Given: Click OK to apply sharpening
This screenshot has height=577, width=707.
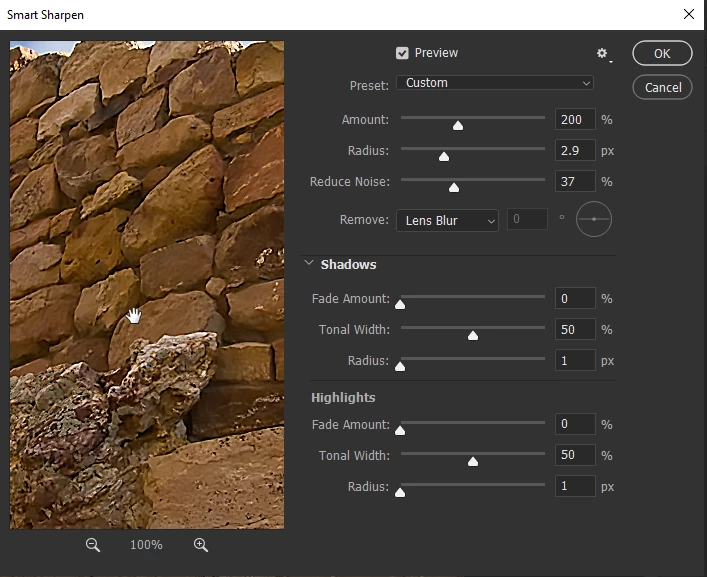Looking at the screenshot, I should [x=662, y=53].
